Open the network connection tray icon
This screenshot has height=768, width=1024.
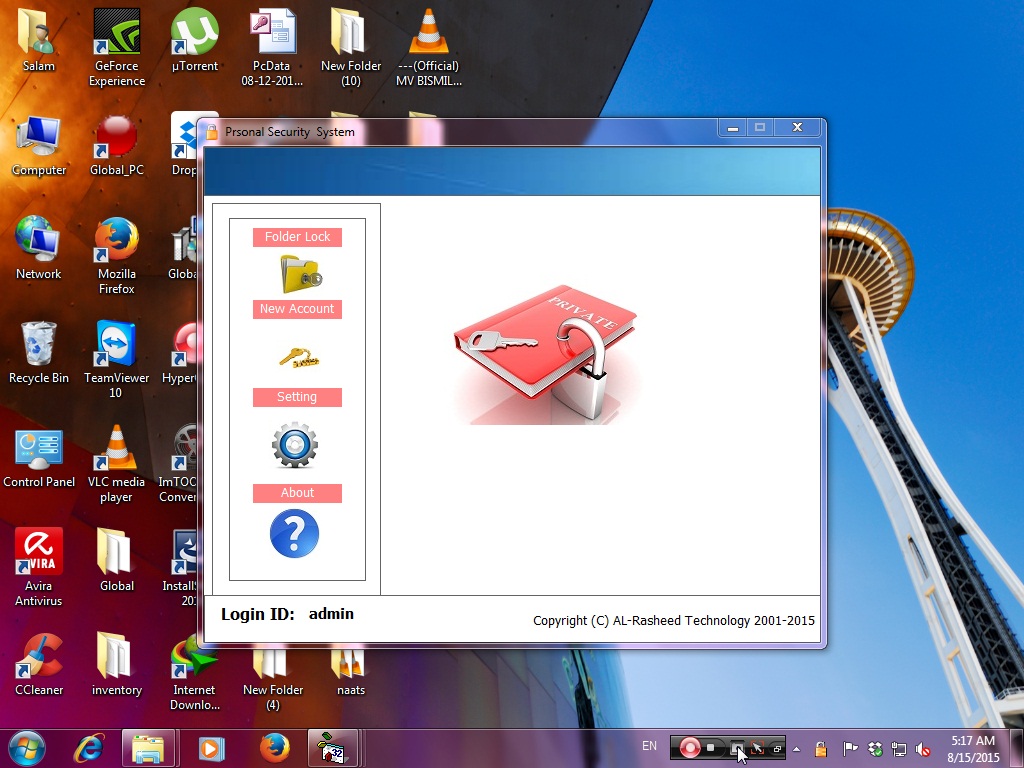pyautogui.click(x=899, y=748)
